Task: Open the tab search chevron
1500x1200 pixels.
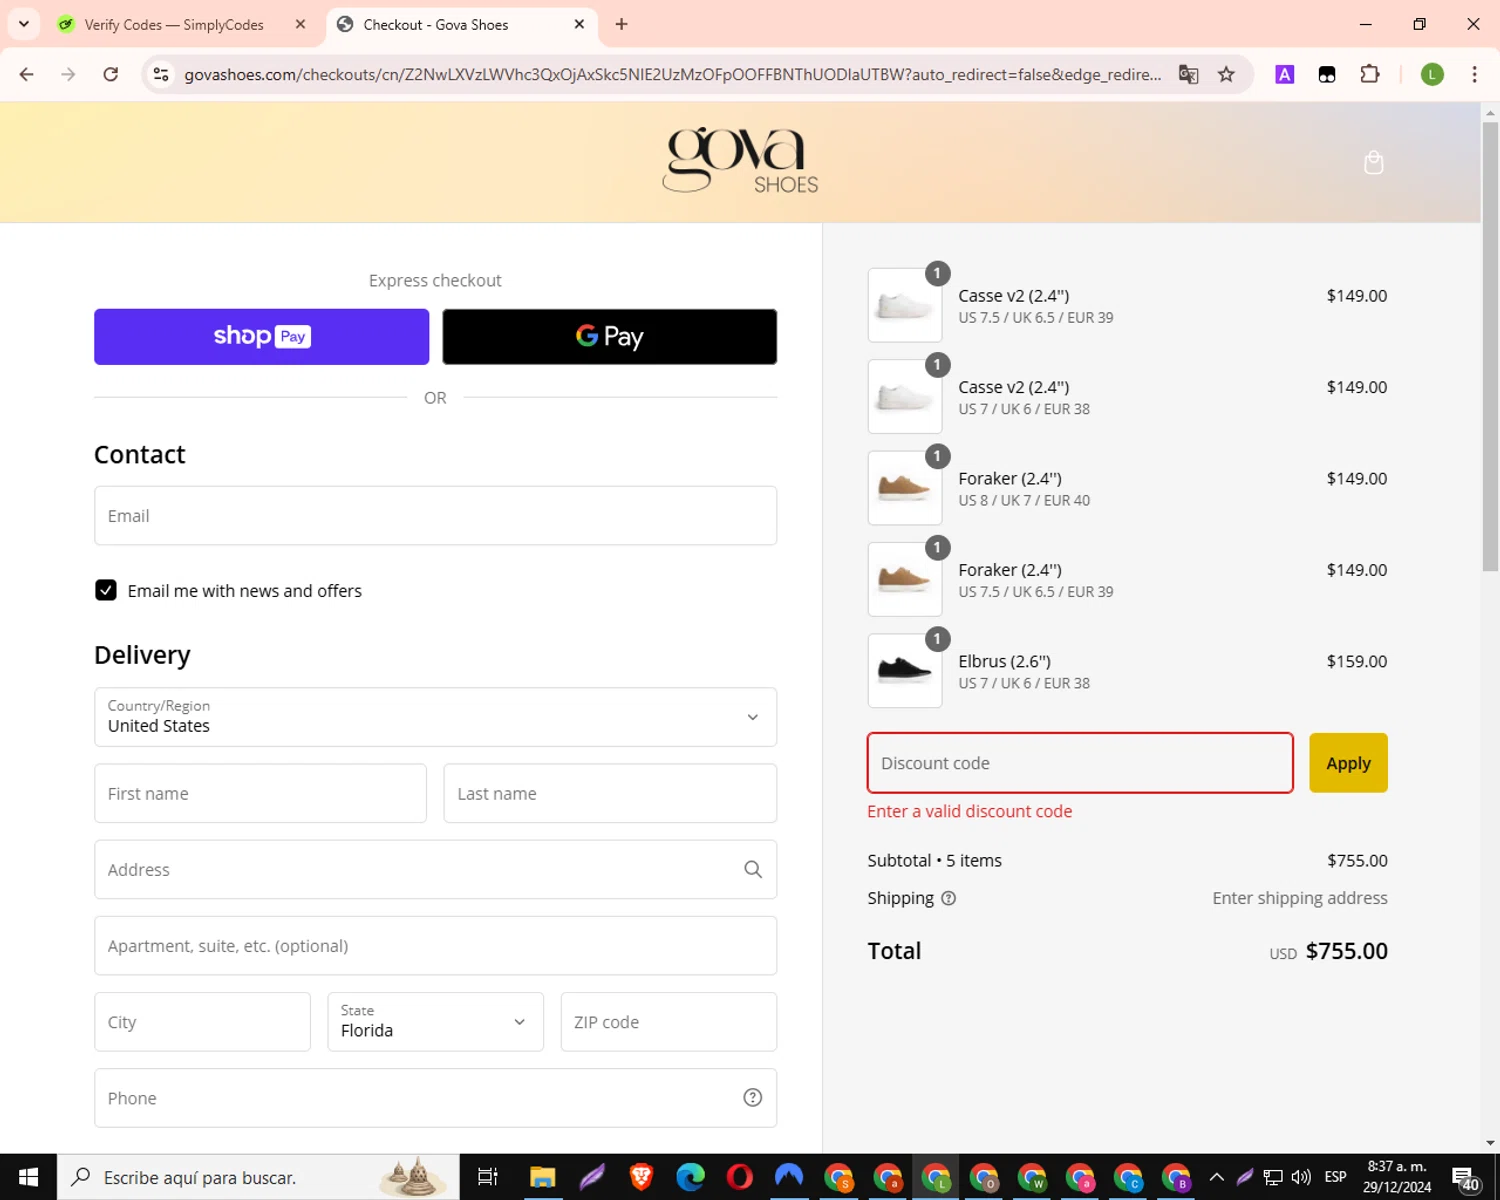Action: 24,24
